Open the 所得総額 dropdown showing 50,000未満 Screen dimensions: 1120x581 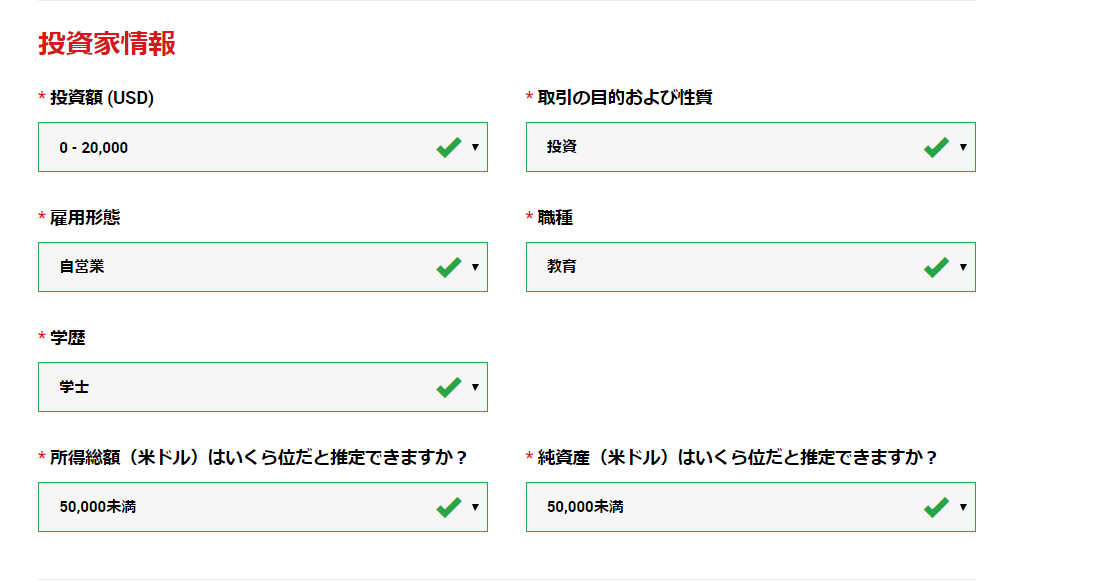click(x=263, y=507)
